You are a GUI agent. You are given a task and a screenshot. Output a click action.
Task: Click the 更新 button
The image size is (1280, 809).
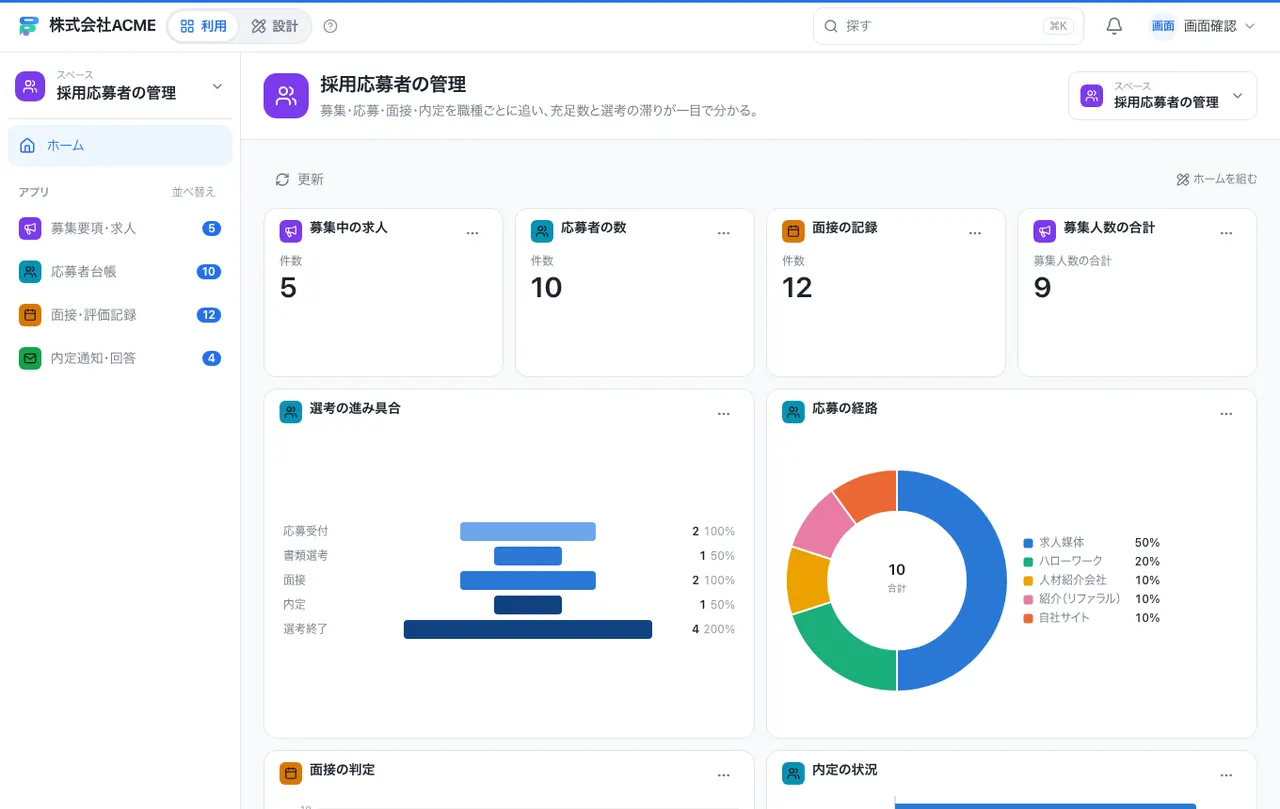click(299, 179)
